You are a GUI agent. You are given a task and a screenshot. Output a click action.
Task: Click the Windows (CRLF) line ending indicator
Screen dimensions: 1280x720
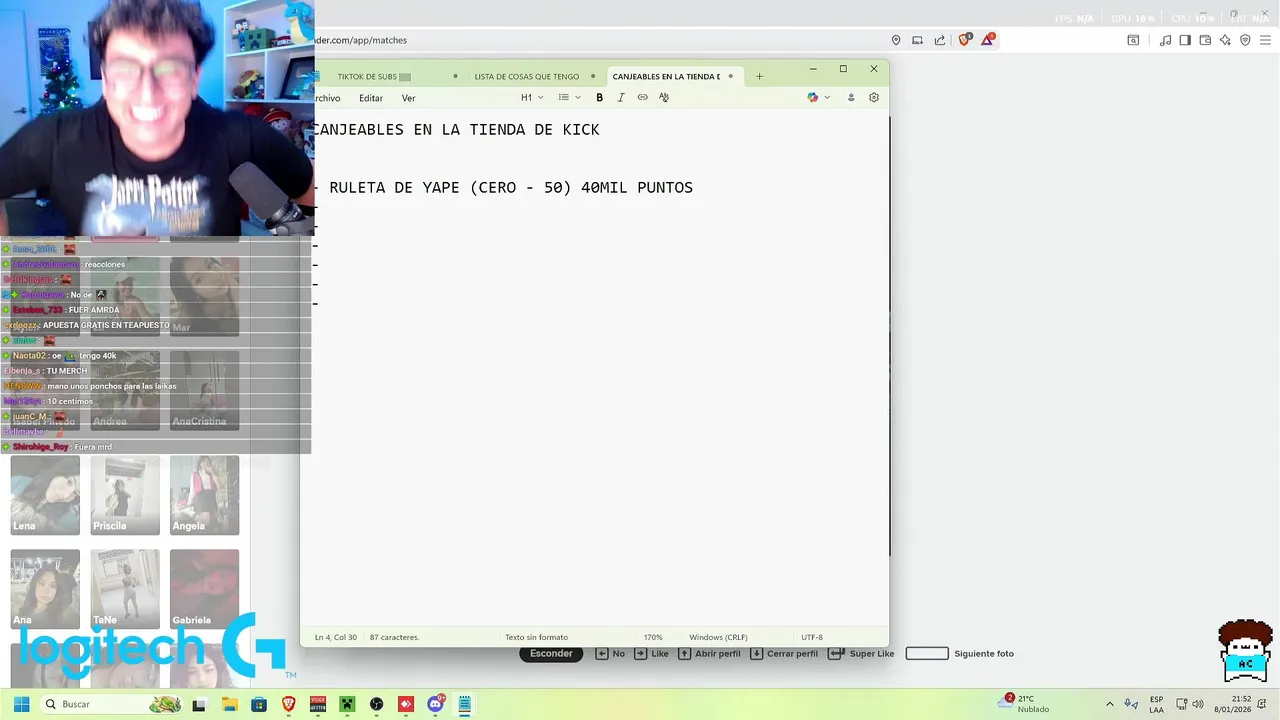(x=718, y=637)
